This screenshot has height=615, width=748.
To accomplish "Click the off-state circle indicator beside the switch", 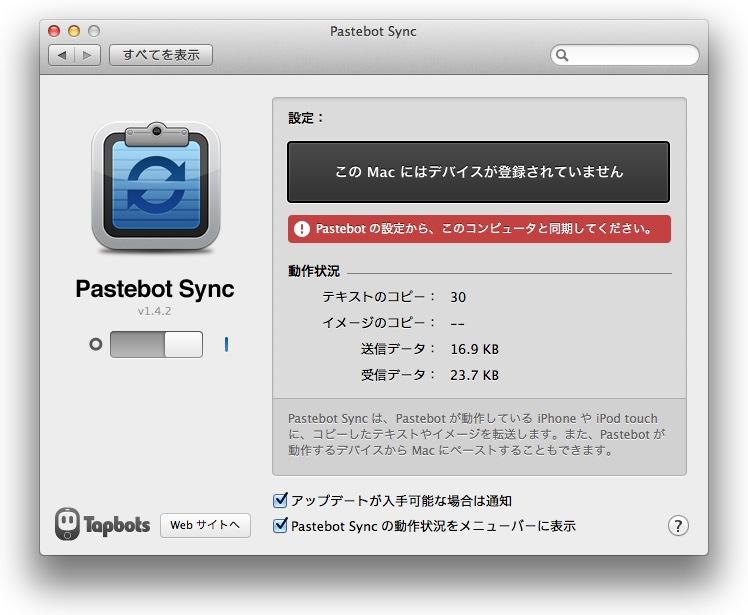I will 95,345.
